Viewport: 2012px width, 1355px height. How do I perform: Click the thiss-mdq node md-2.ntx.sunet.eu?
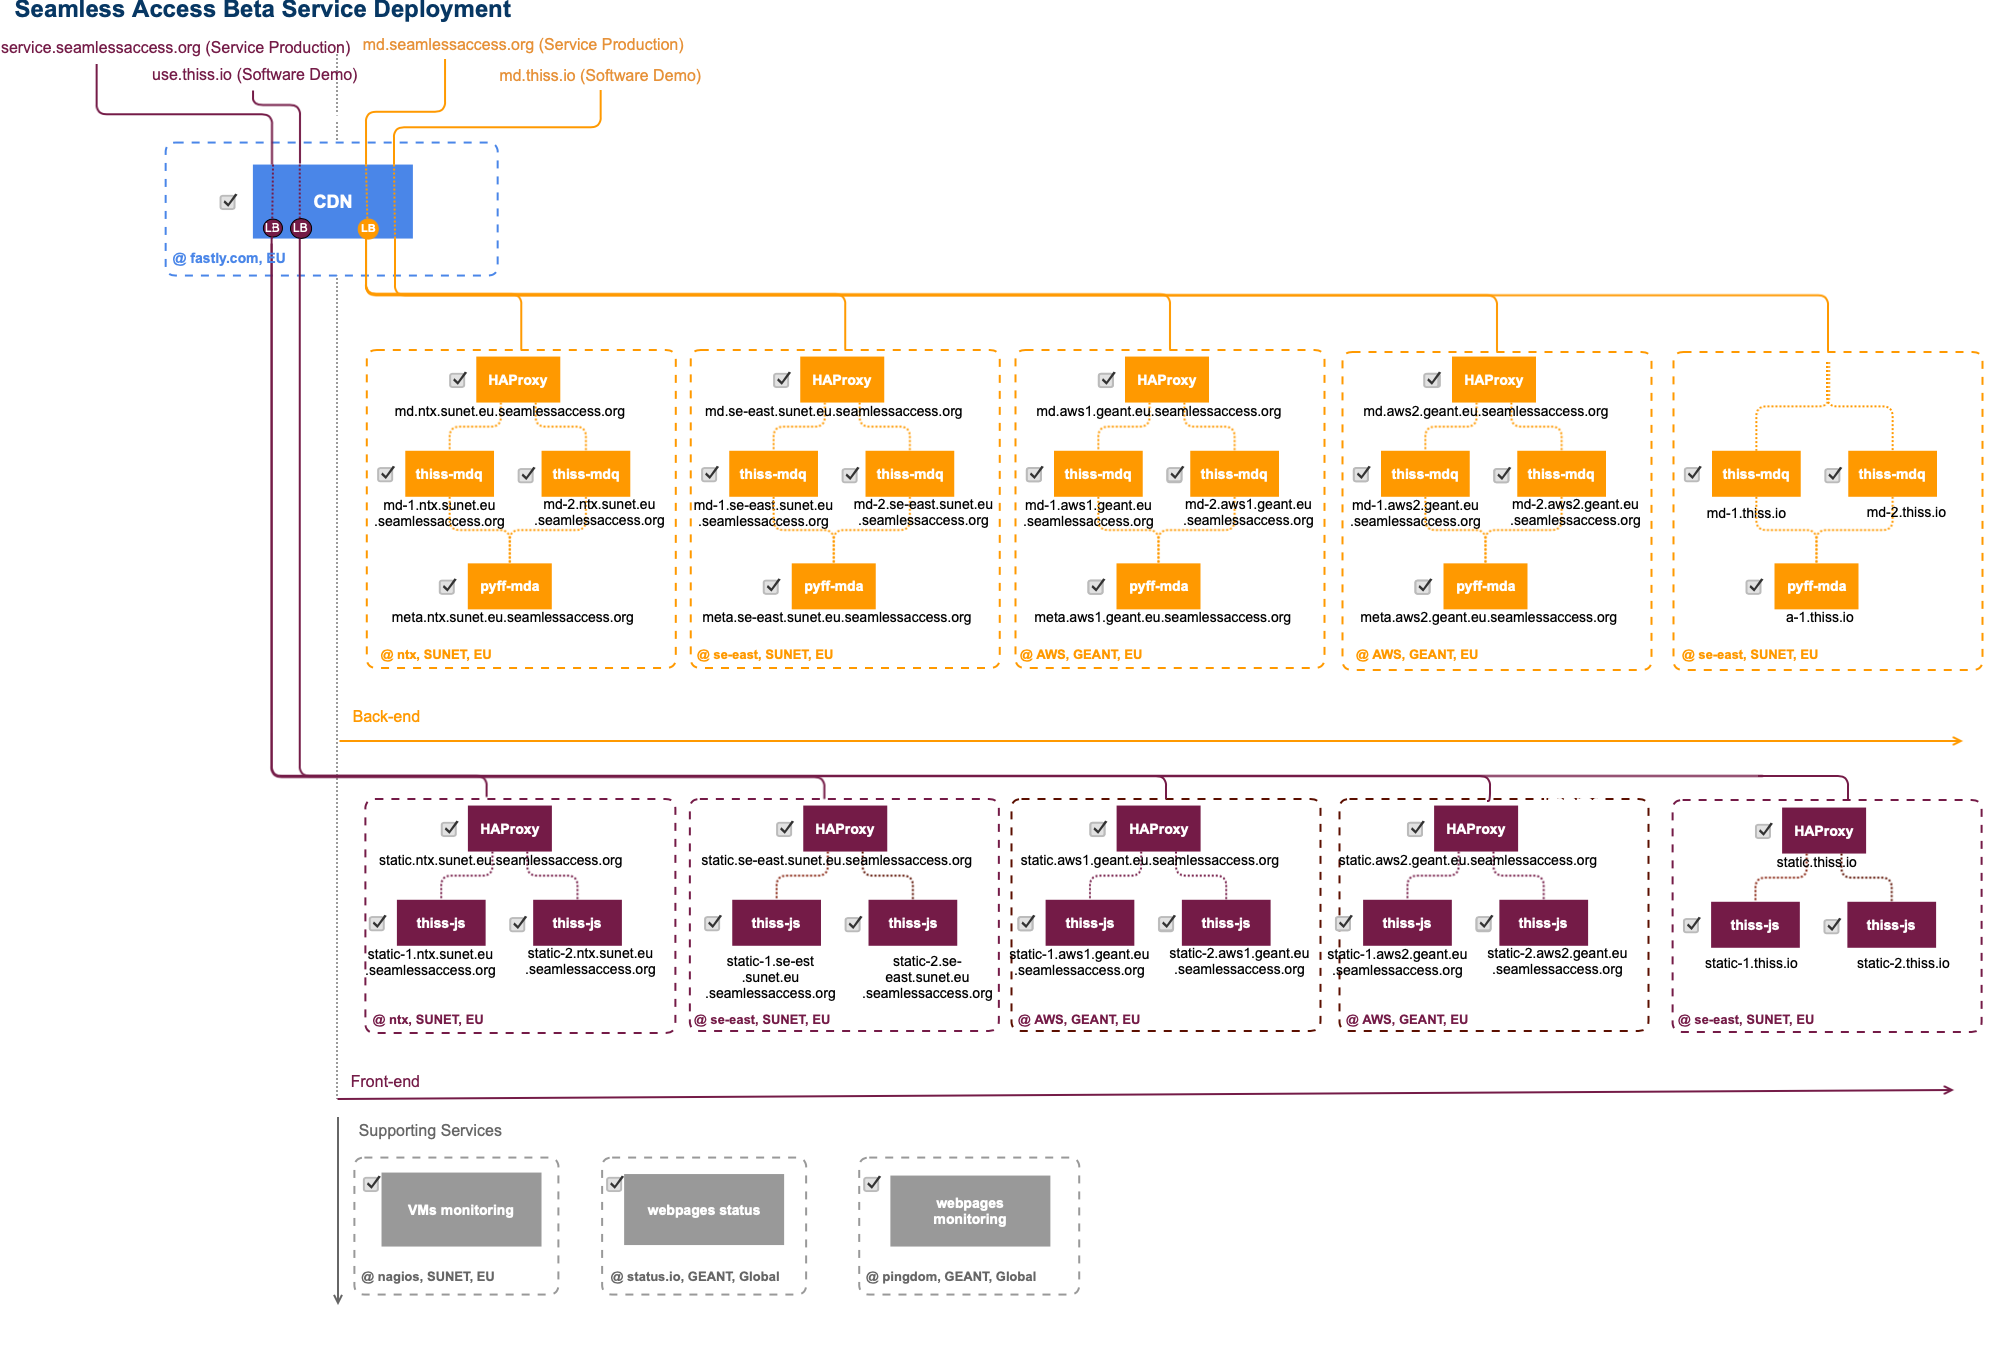click(x=586, y=474)
